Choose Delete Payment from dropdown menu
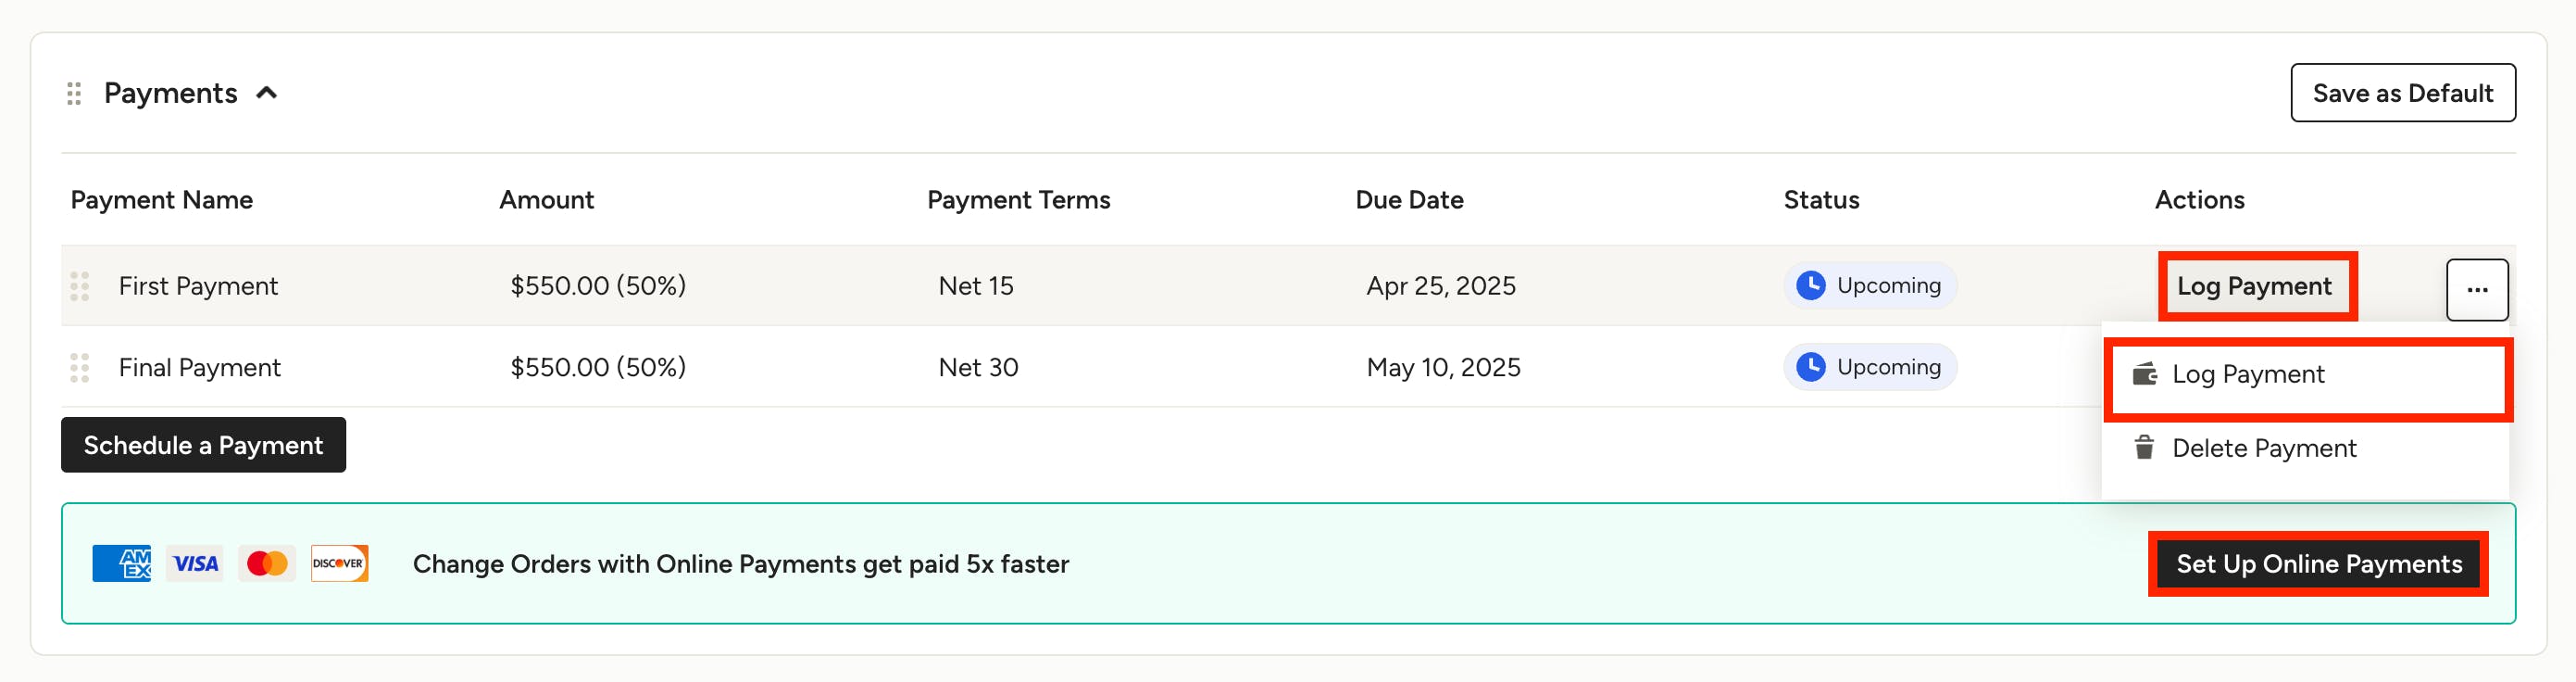Screen dimensions: 2576x682 click(2264, 449)
